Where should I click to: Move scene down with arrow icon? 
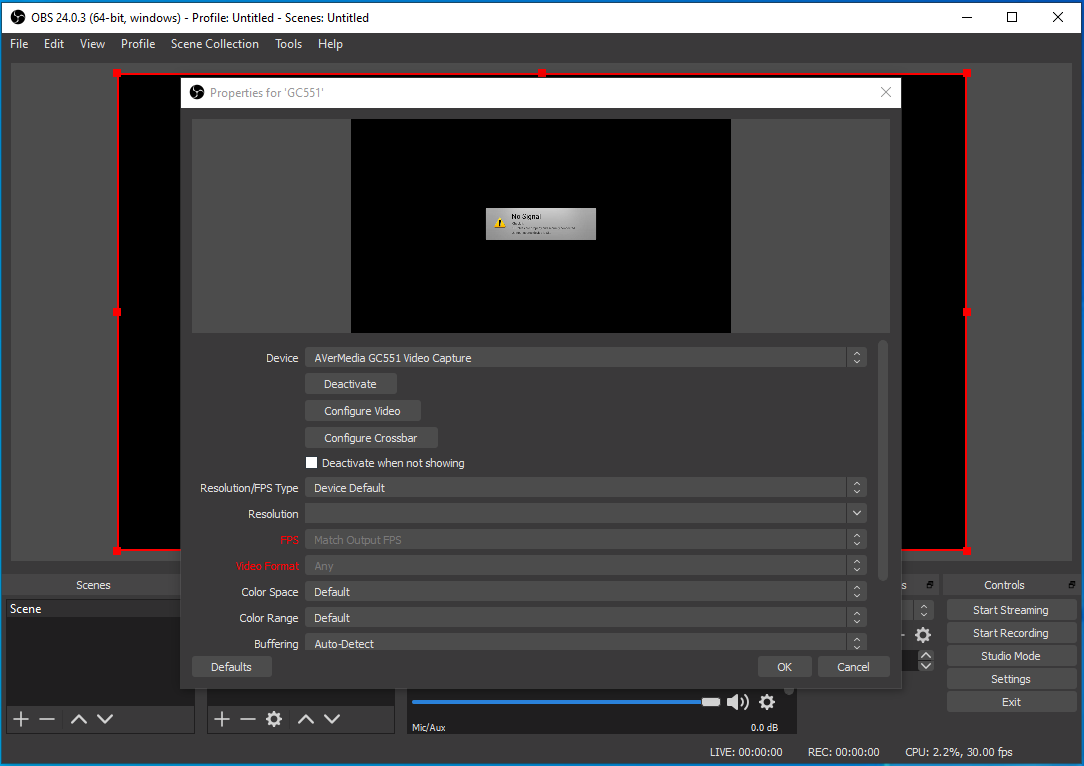tap(105, 719)
